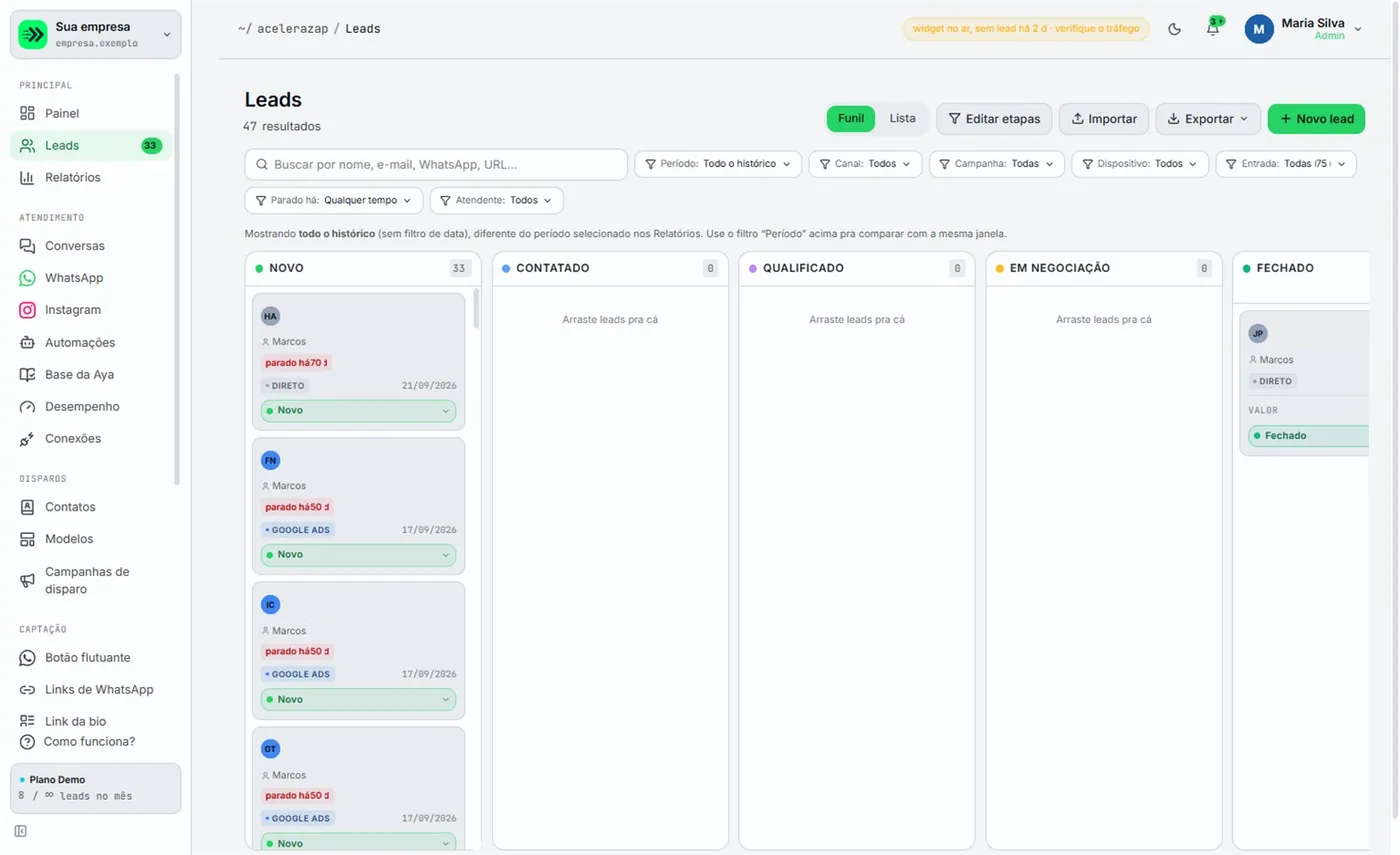Click the 21/09/2026 date on HA card
Viewport: 1400px width, 855px height.
(x=429, y=385)
